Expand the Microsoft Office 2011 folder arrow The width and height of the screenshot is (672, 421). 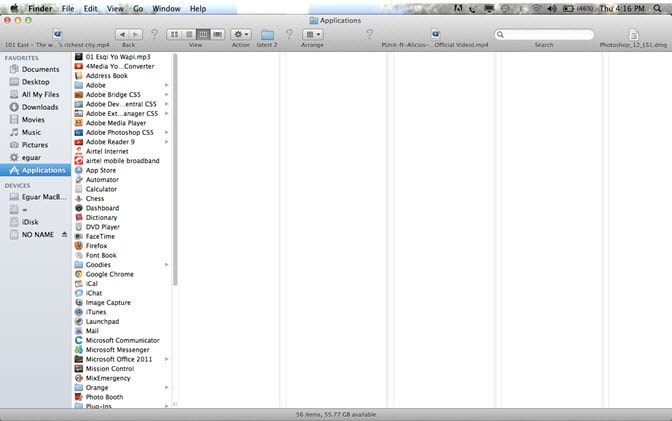[166, 359]
